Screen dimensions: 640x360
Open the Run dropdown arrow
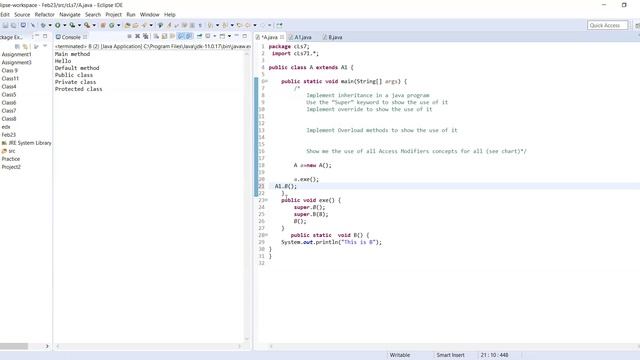tap(64, 25)
